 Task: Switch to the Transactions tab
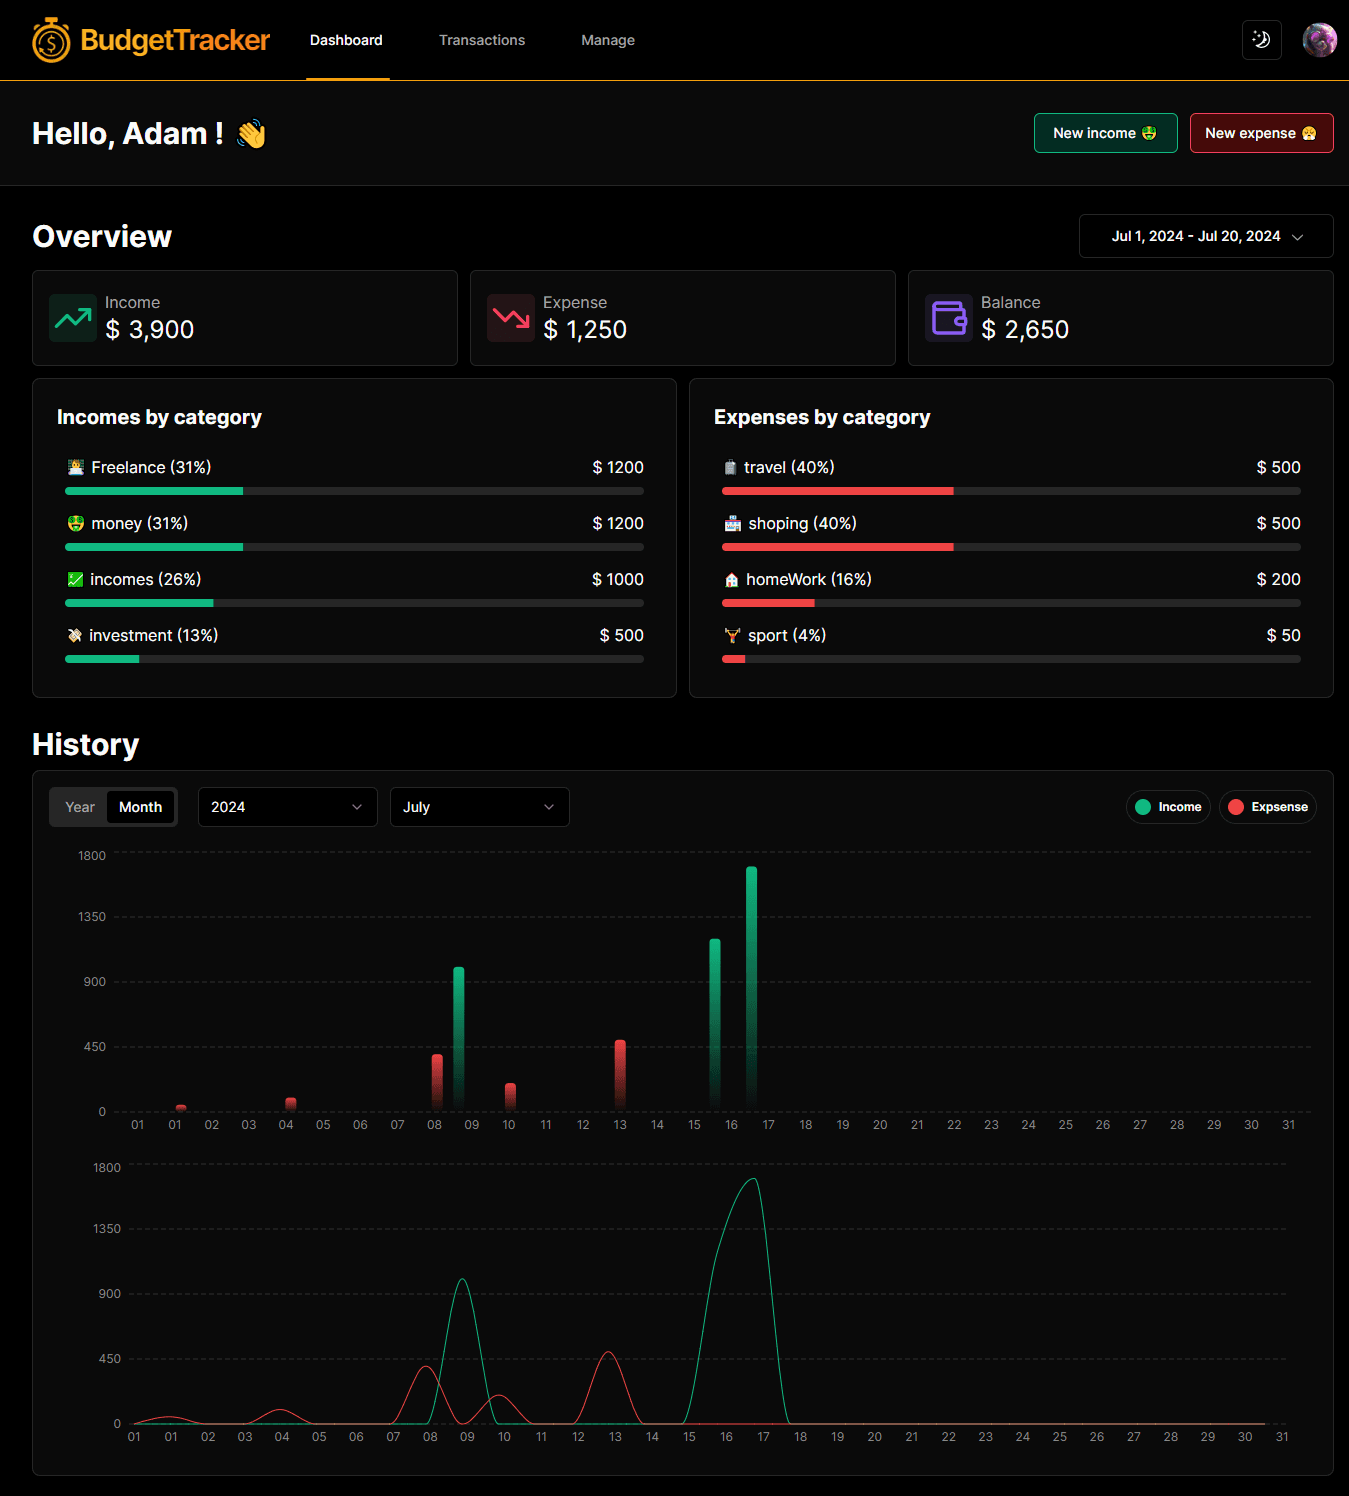pos(482,40)
